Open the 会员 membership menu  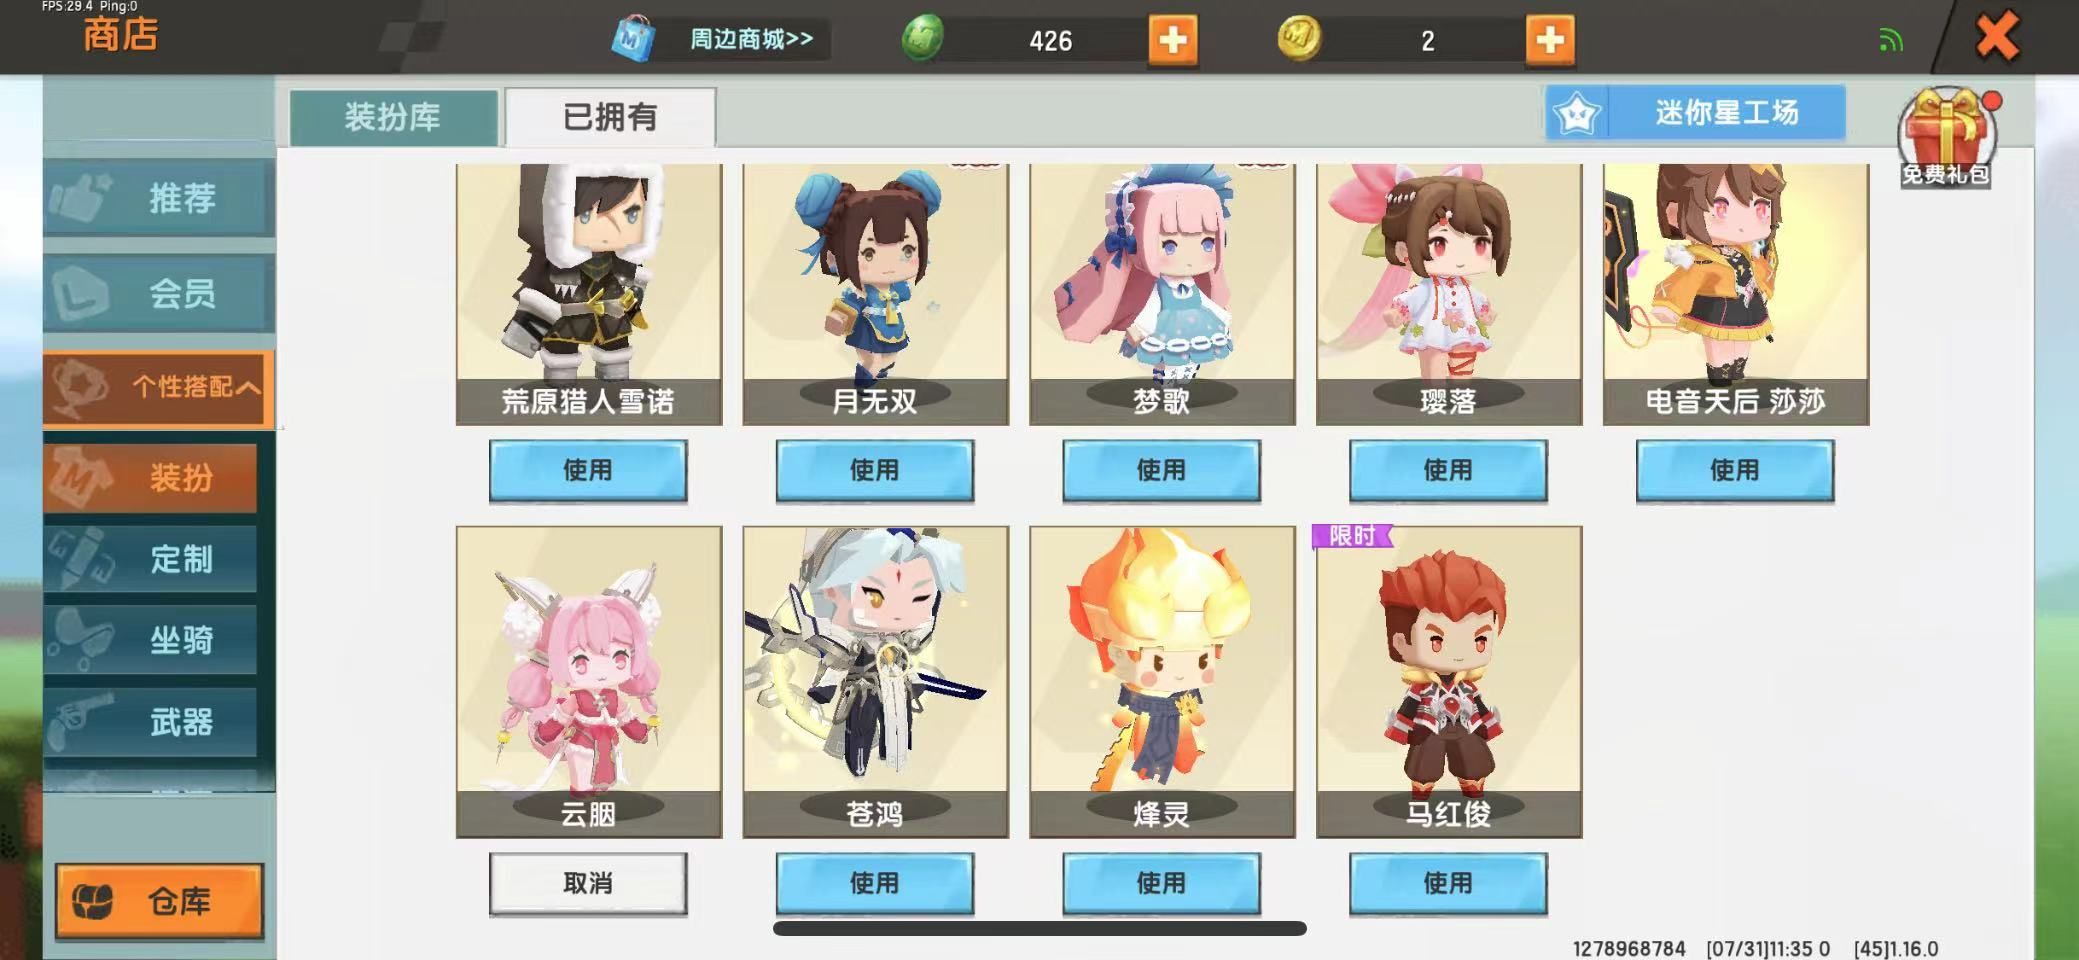click(158, 292)
